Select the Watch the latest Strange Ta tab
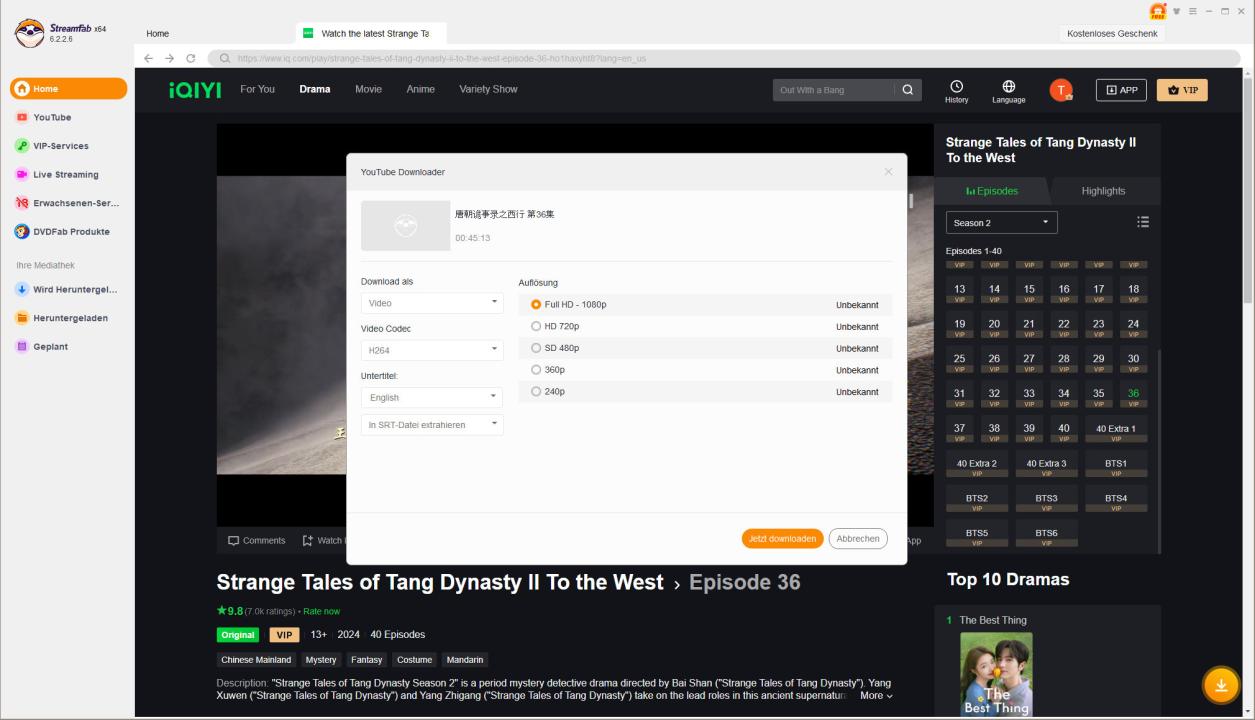Viewport: 1255px width, 720px height. (x=370, y=34)
